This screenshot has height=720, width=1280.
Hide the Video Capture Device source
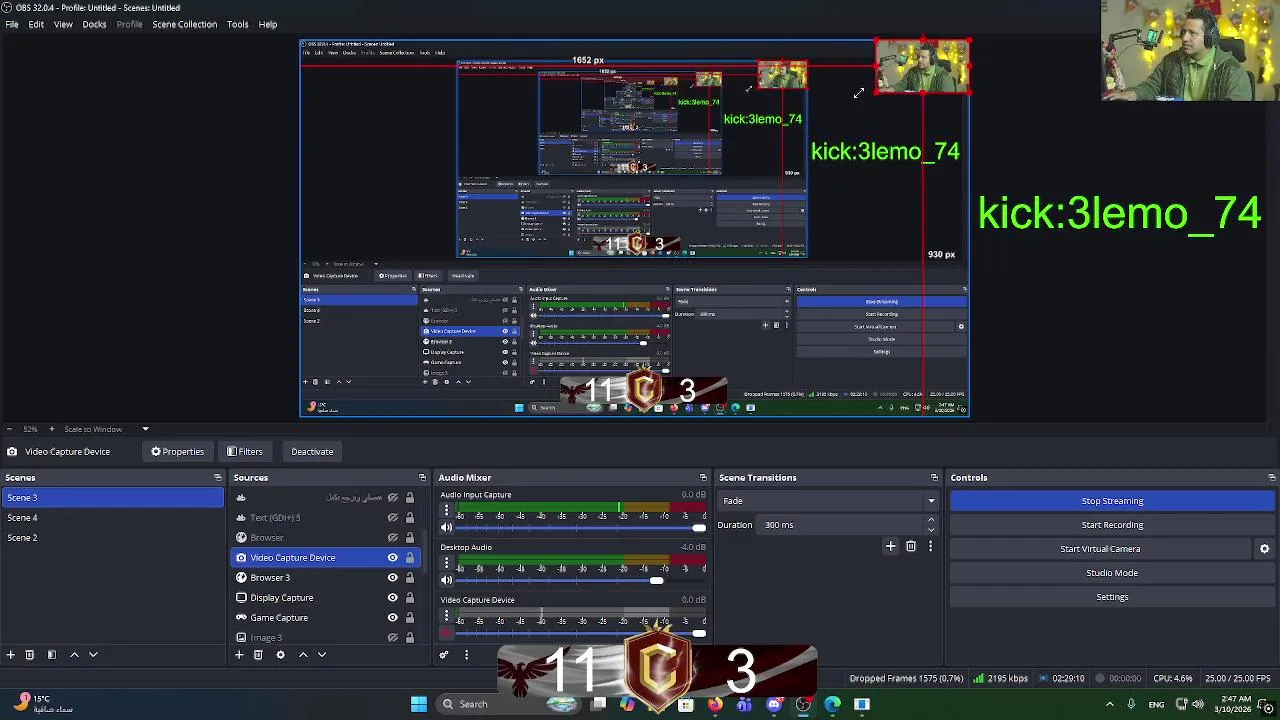[393, 558]
